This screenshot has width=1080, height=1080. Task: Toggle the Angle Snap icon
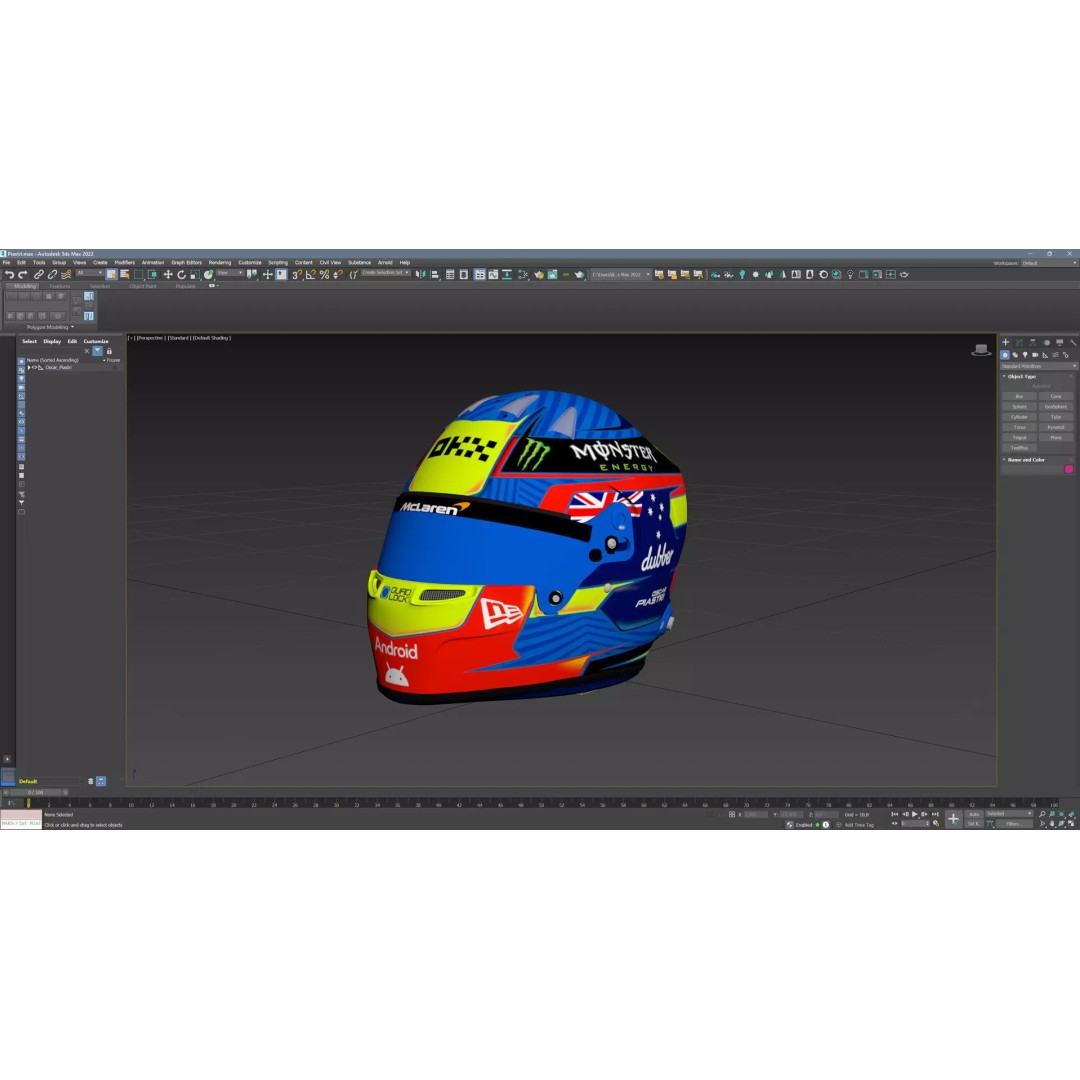click(311, 275)
